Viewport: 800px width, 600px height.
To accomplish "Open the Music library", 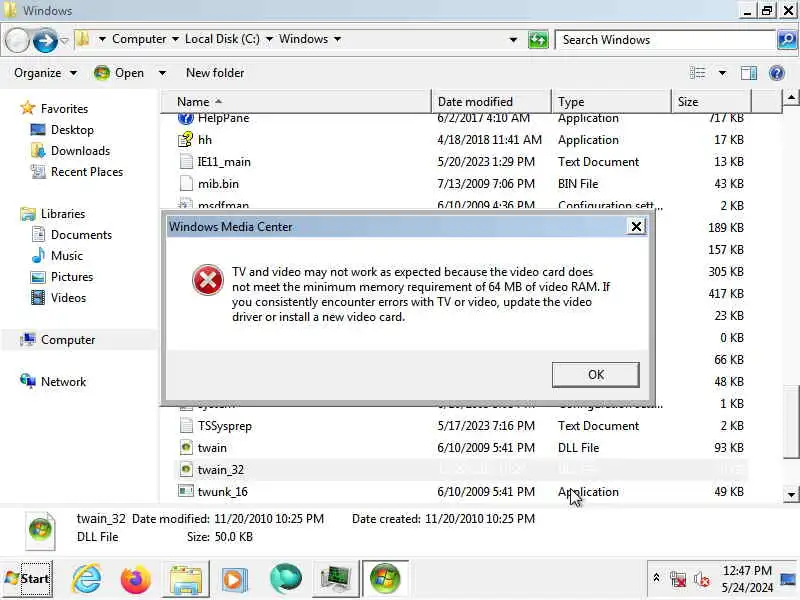I will click(66, 256).
